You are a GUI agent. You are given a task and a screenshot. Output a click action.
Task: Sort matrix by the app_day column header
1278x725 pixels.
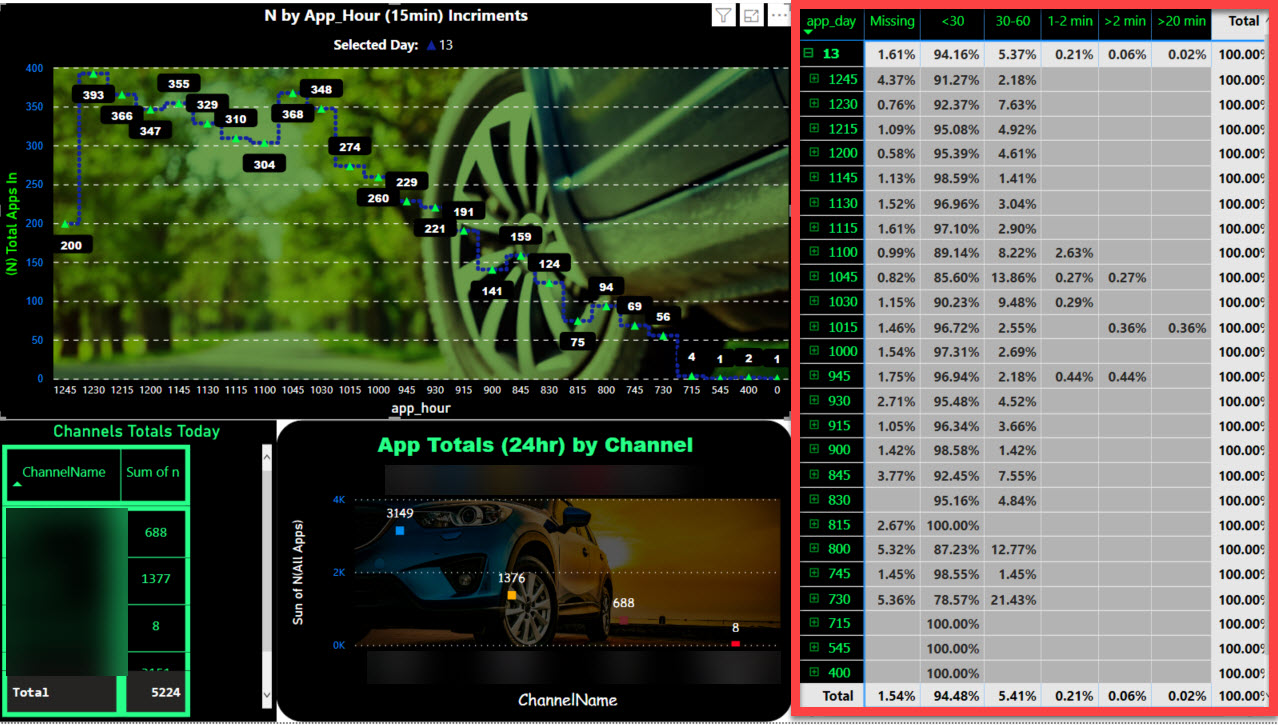coord(832,21)
